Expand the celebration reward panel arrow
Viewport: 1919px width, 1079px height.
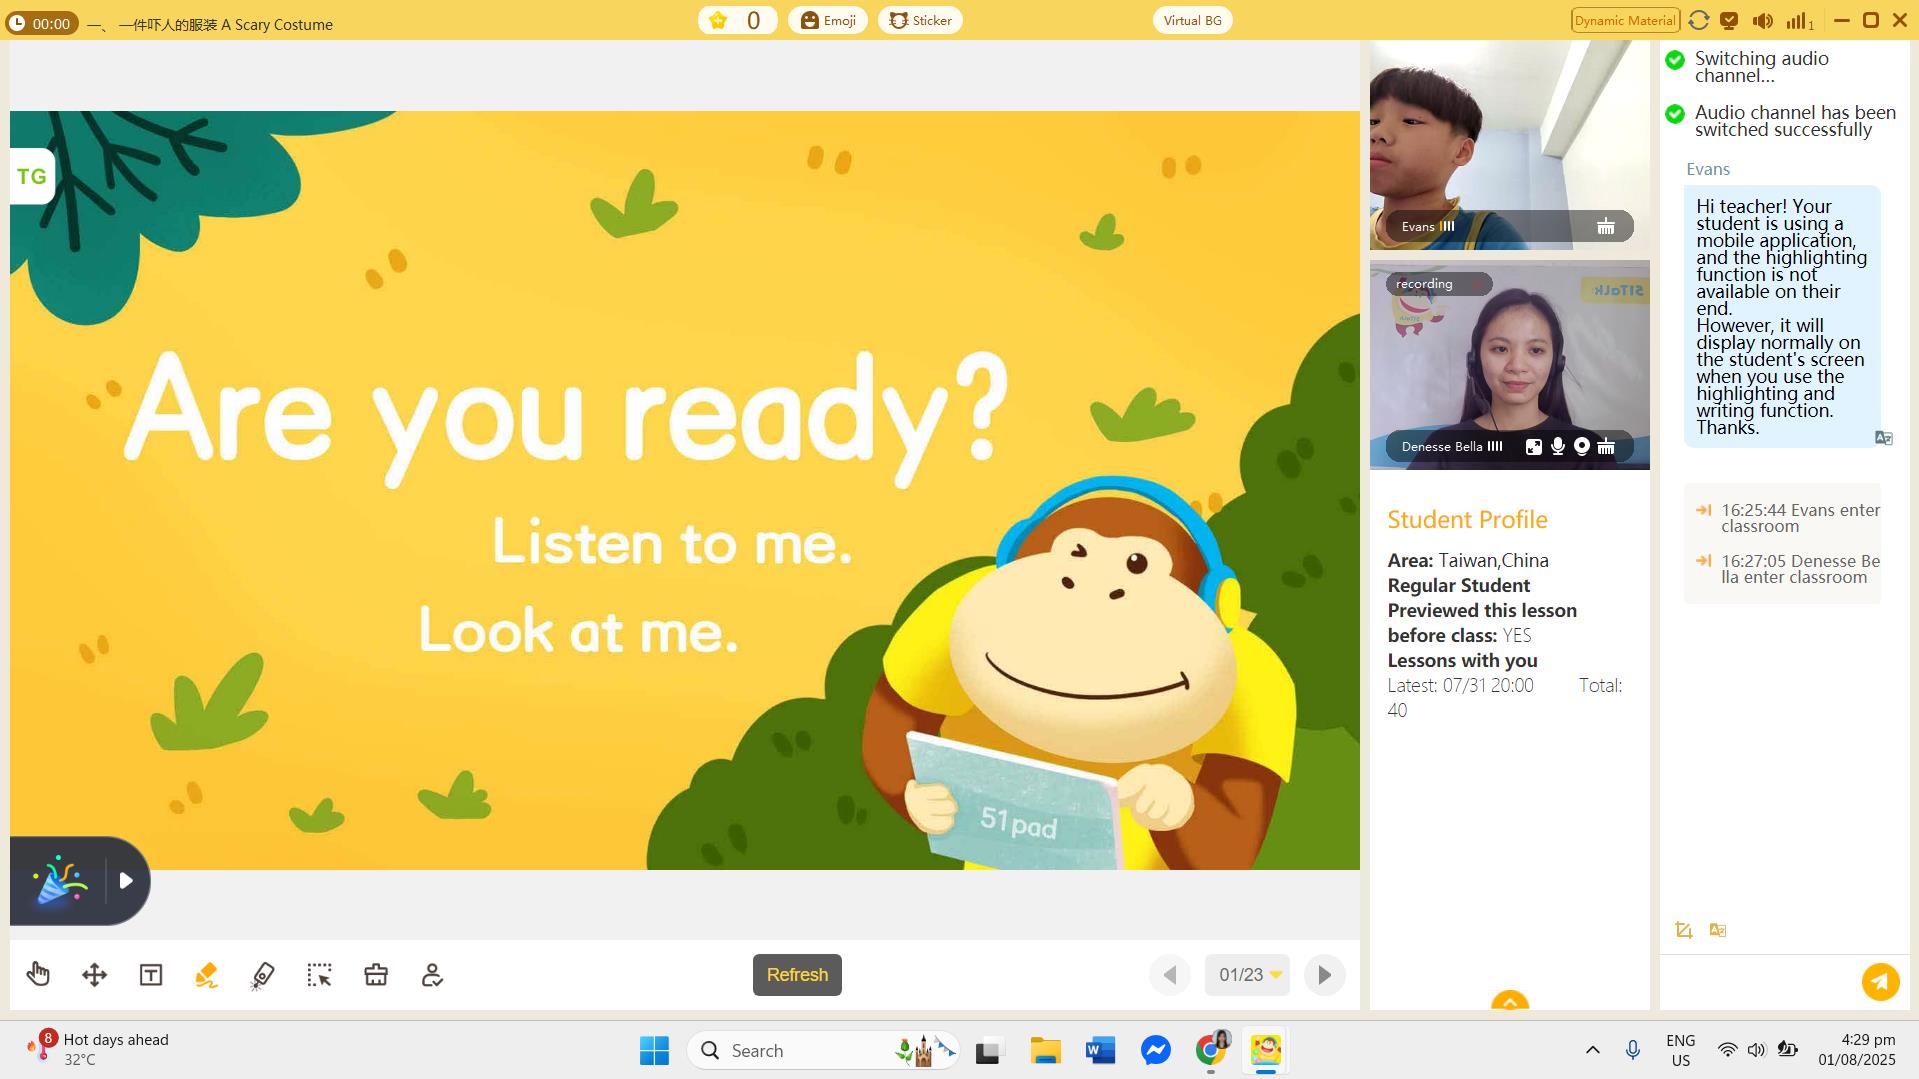point(126,881)
